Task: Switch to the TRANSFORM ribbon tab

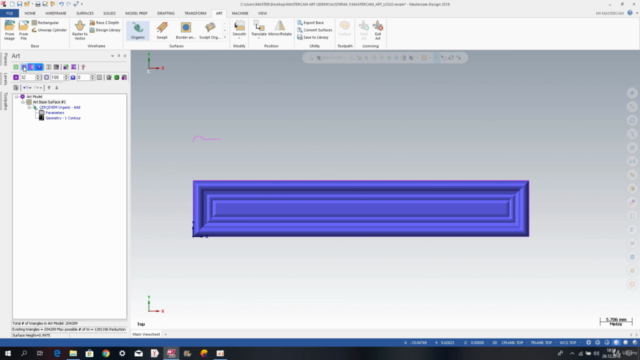Action: coord(195,13)
